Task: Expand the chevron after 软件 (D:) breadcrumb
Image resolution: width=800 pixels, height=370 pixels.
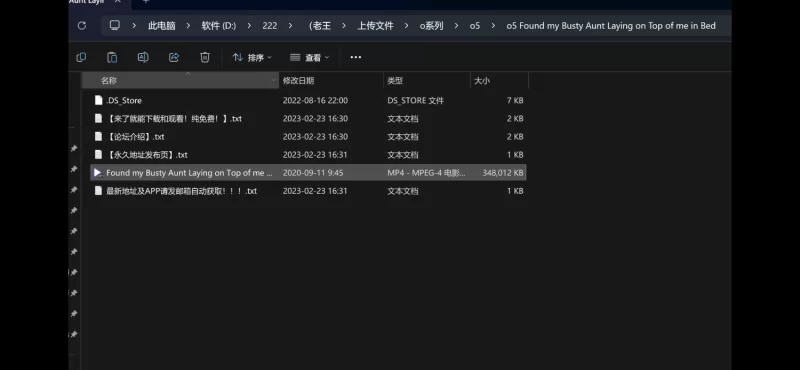Action: (249, 26)
